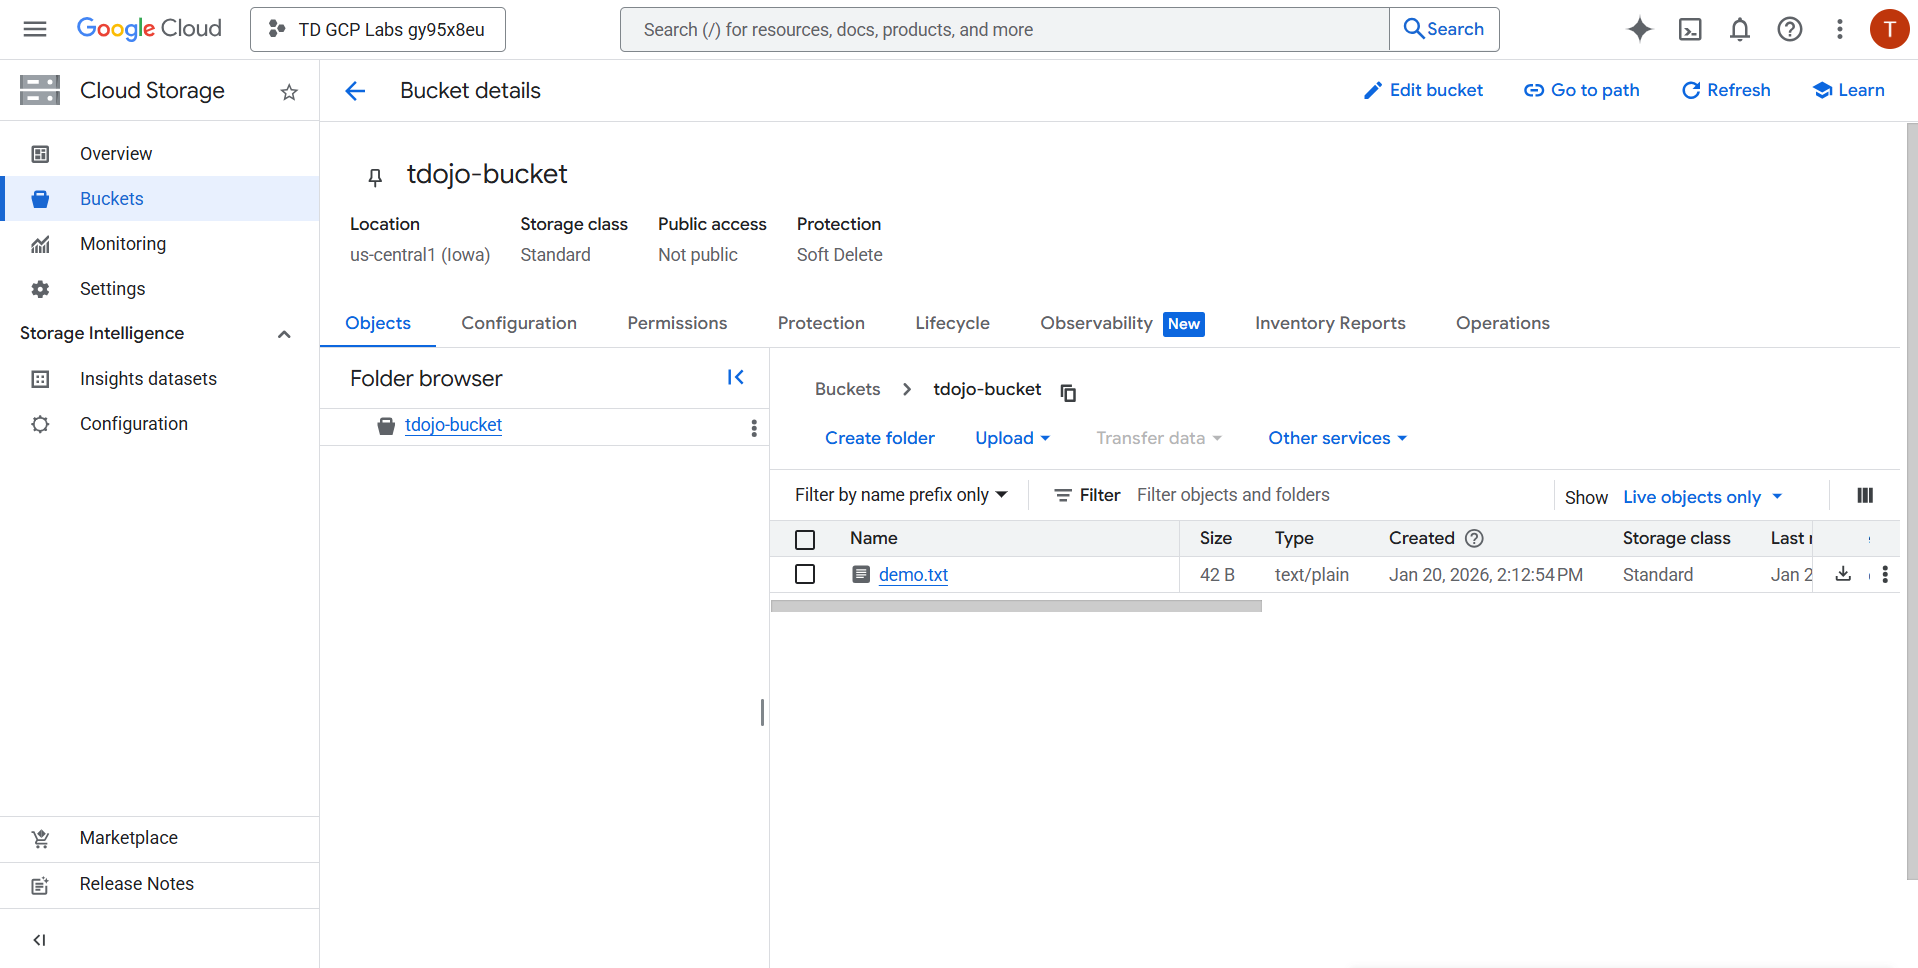Switch to the Lifecycle tab

[952, 323]
